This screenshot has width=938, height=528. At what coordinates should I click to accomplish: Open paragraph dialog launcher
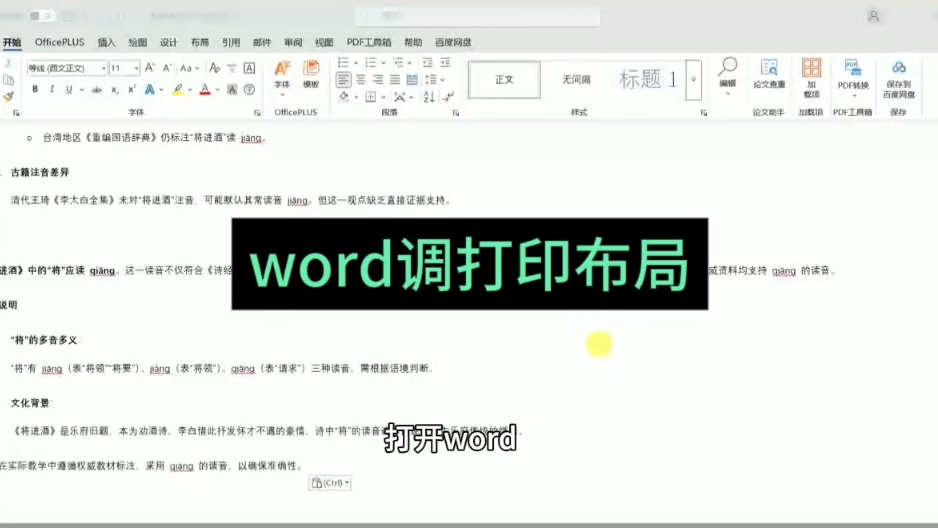coord(456,112)
